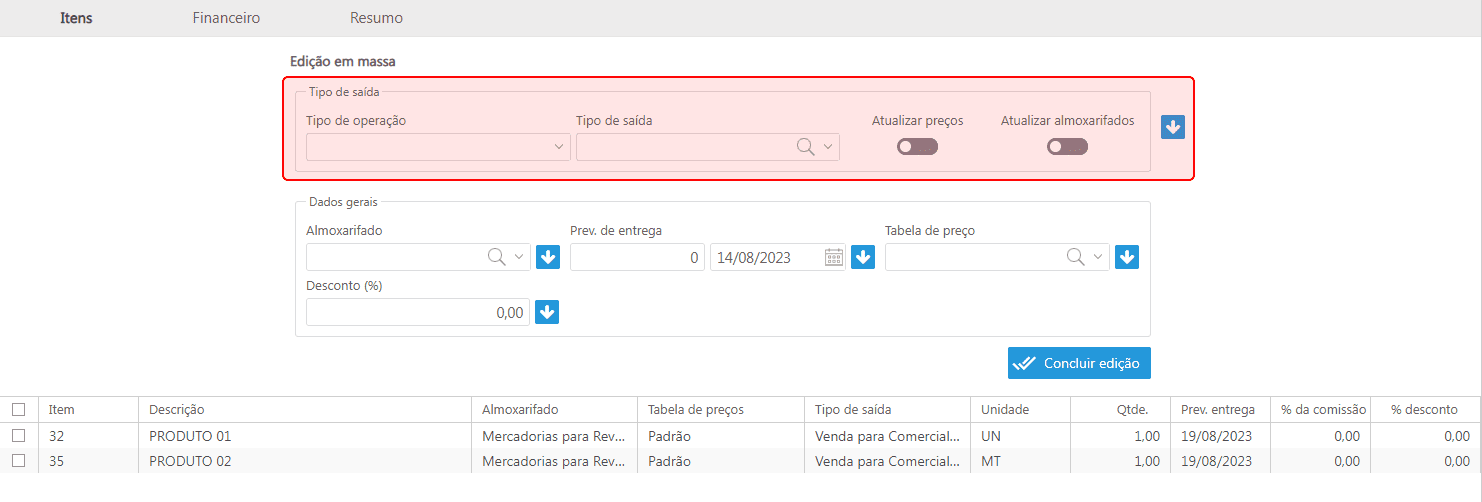Screen dimensions: 1482x502
Task: Expand Tabela de preço dropdown arrow
Action: [1098, 257]
